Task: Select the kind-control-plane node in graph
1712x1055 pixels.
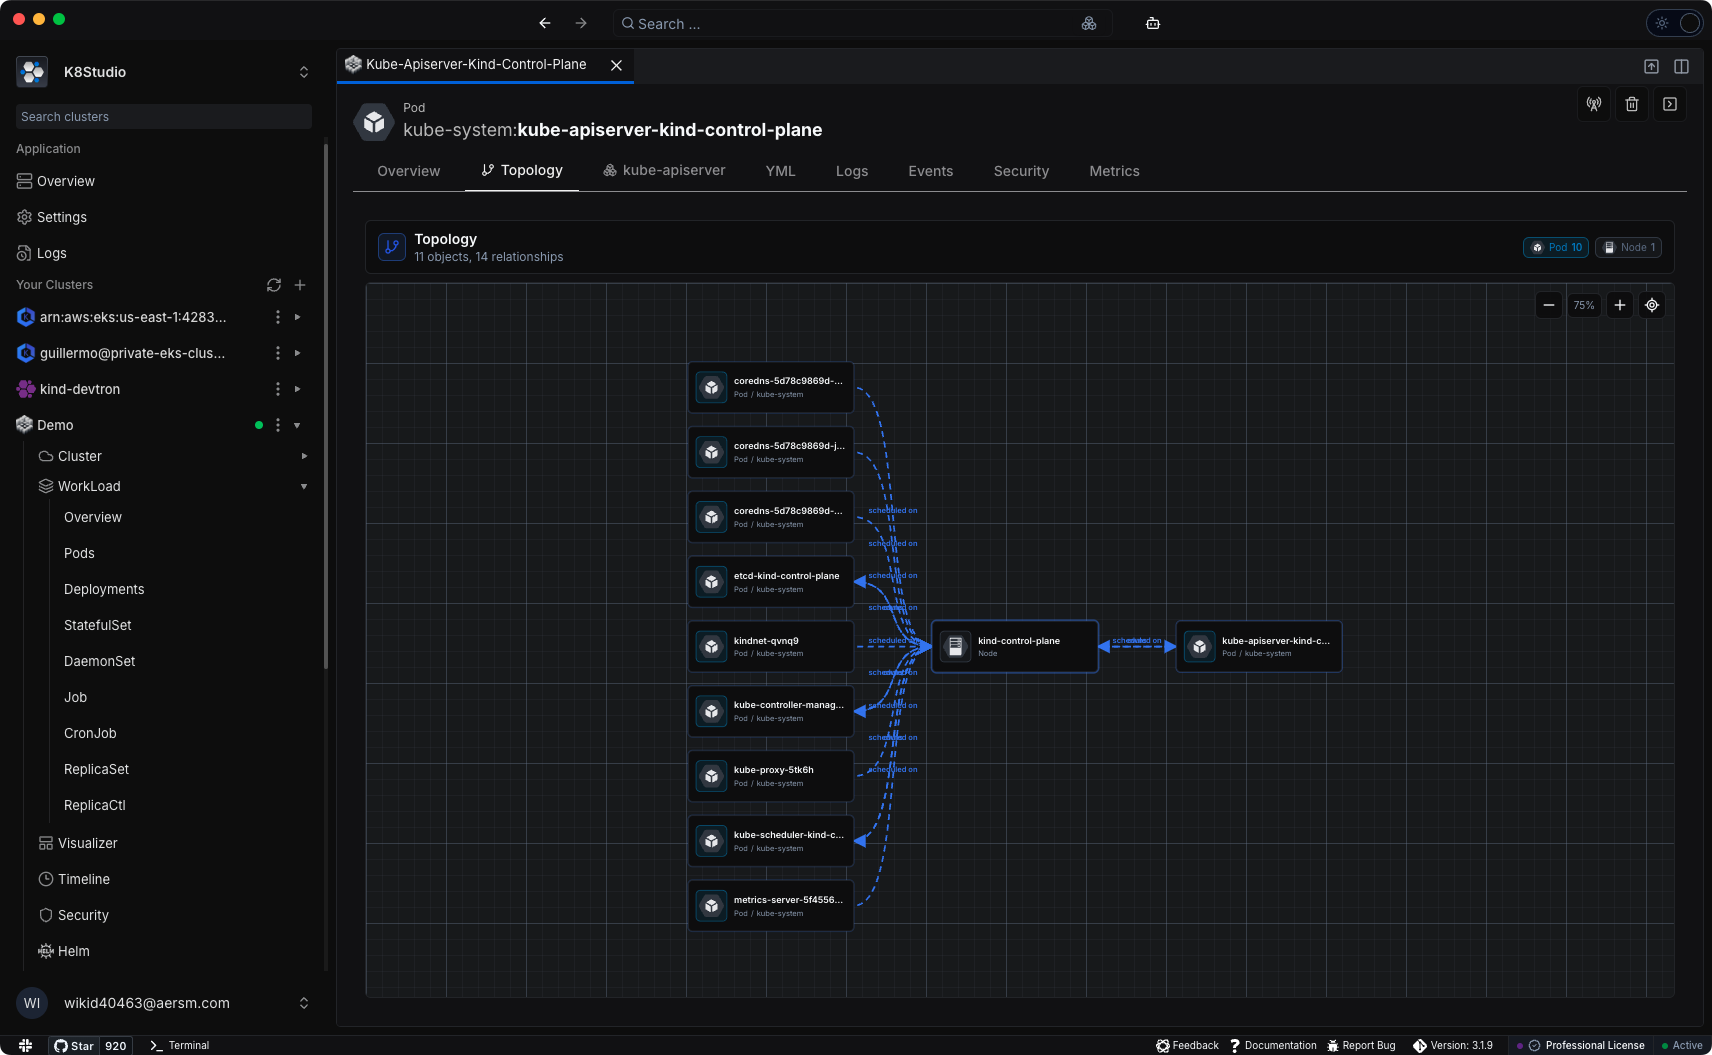Action: [x=1015, y=647]
